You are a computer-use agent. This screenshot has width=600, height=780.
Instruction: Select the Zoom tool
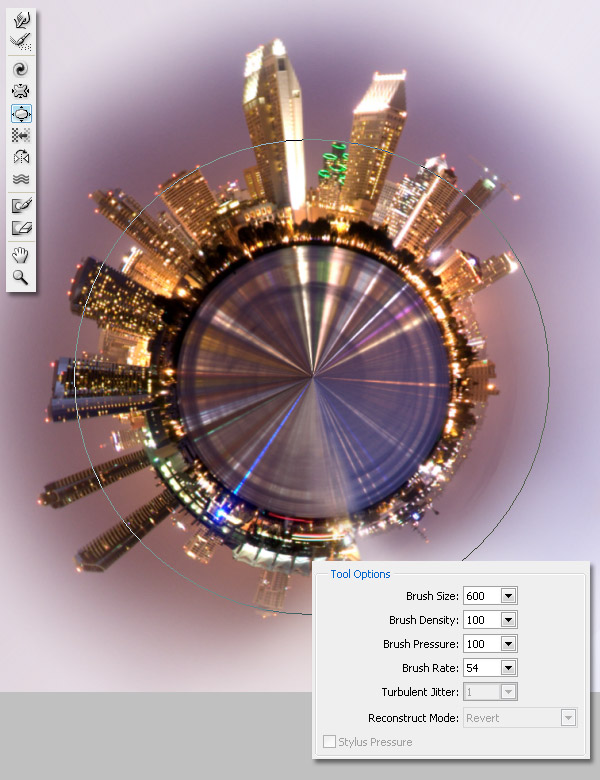21,278
